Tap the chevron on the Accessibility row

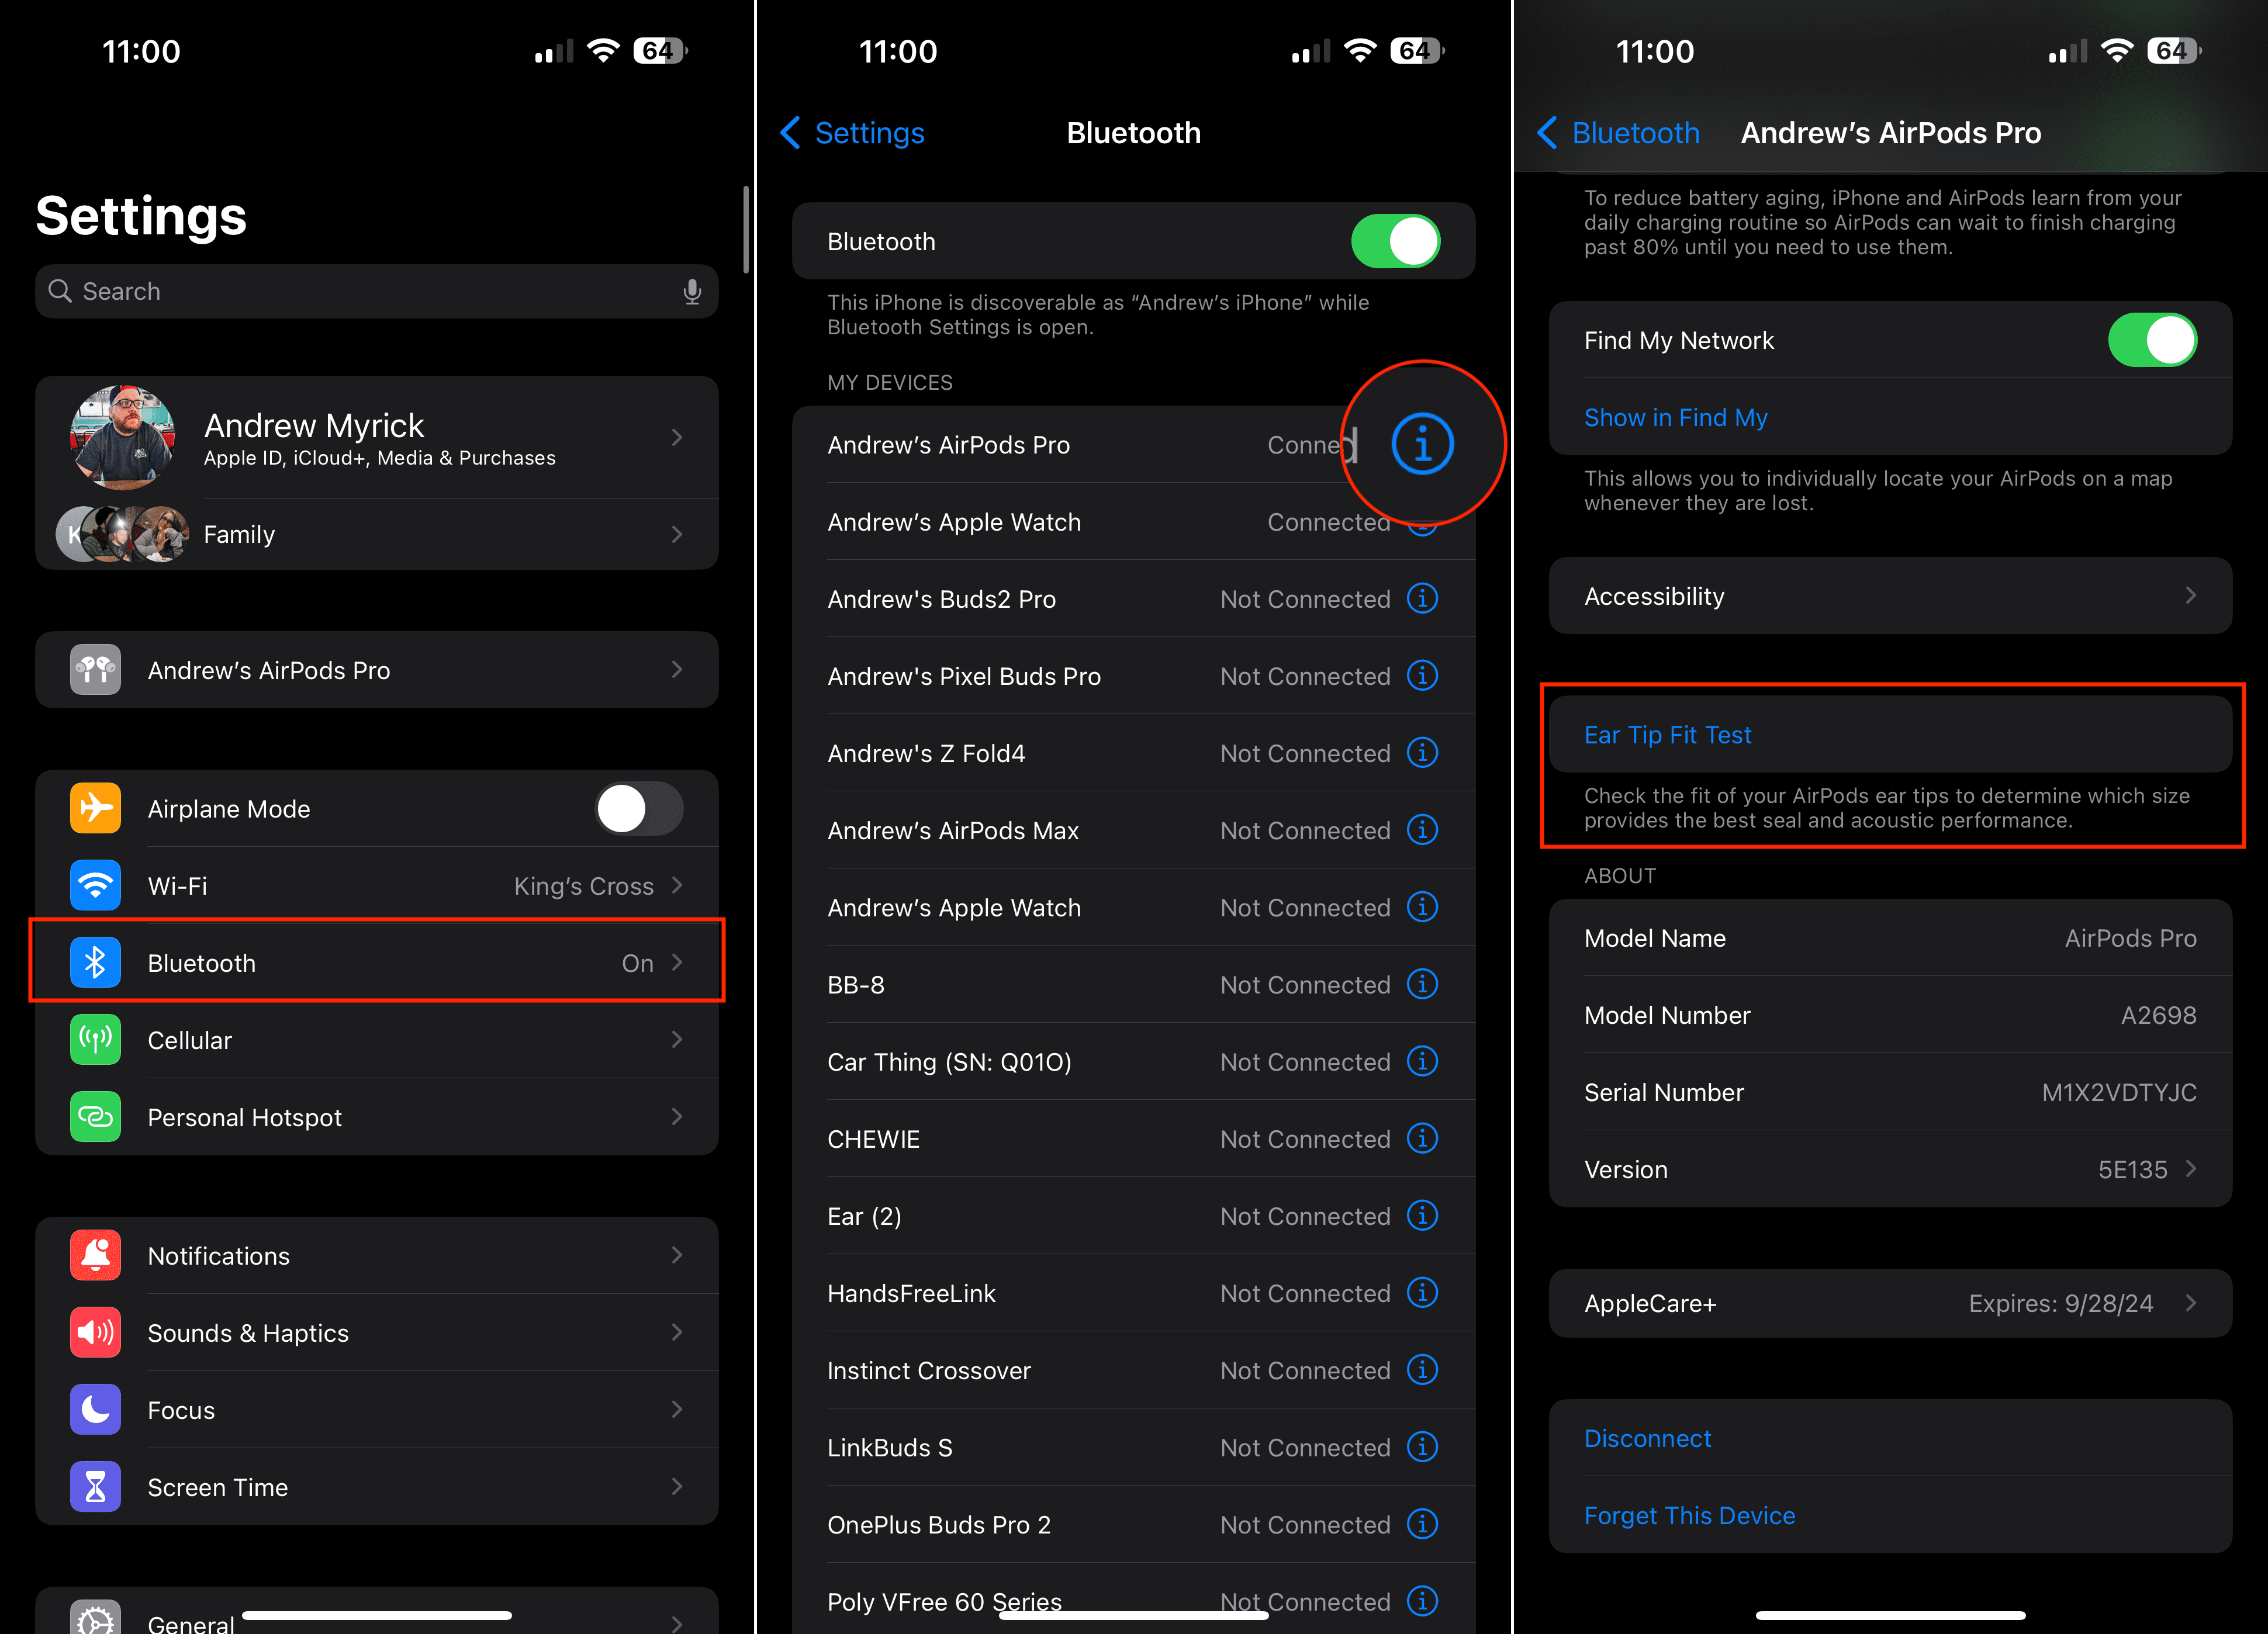click(x=2190, y=595)
